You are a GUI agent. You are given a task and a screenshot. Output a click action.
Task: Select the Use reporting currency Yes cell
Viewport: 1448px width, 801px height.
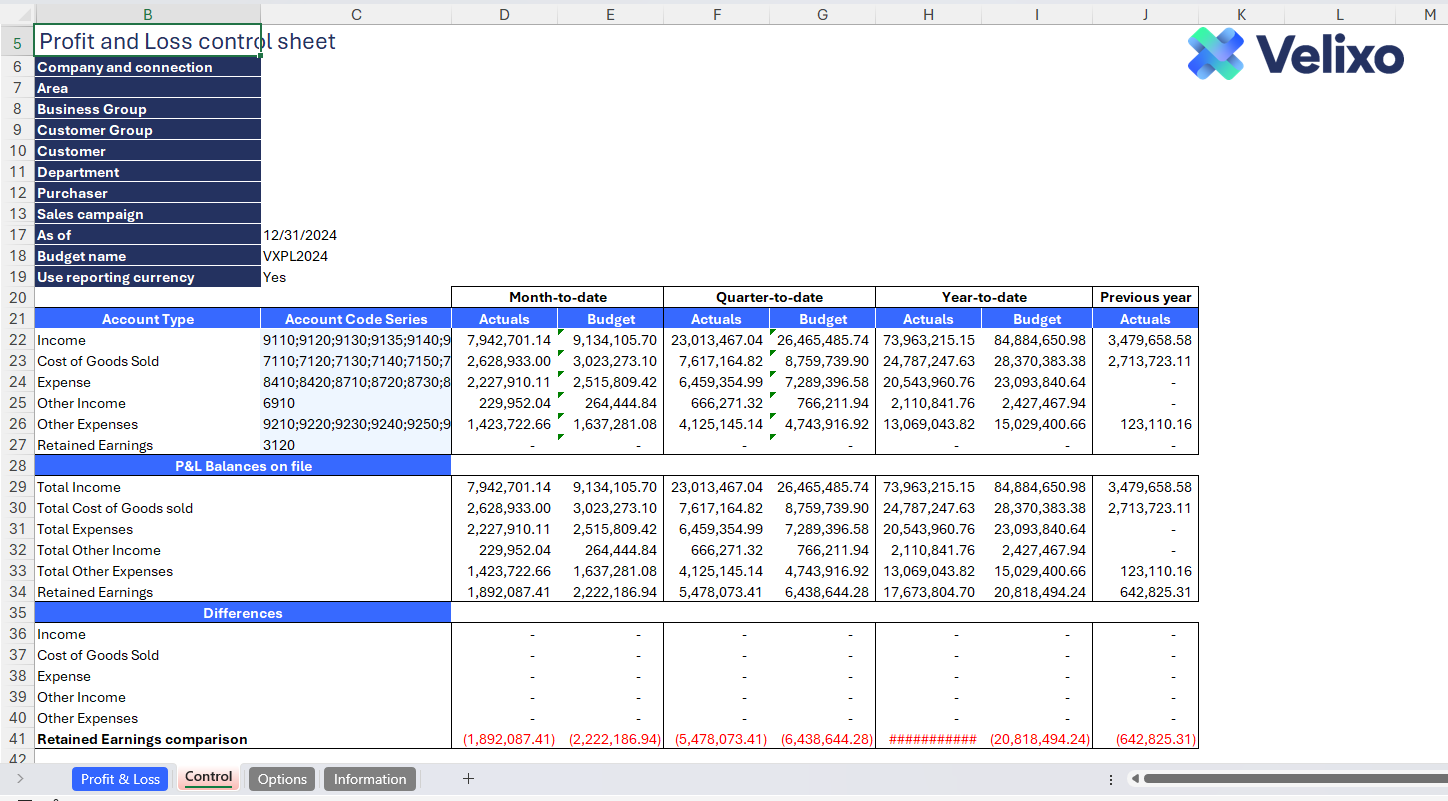tap(275, 277)
